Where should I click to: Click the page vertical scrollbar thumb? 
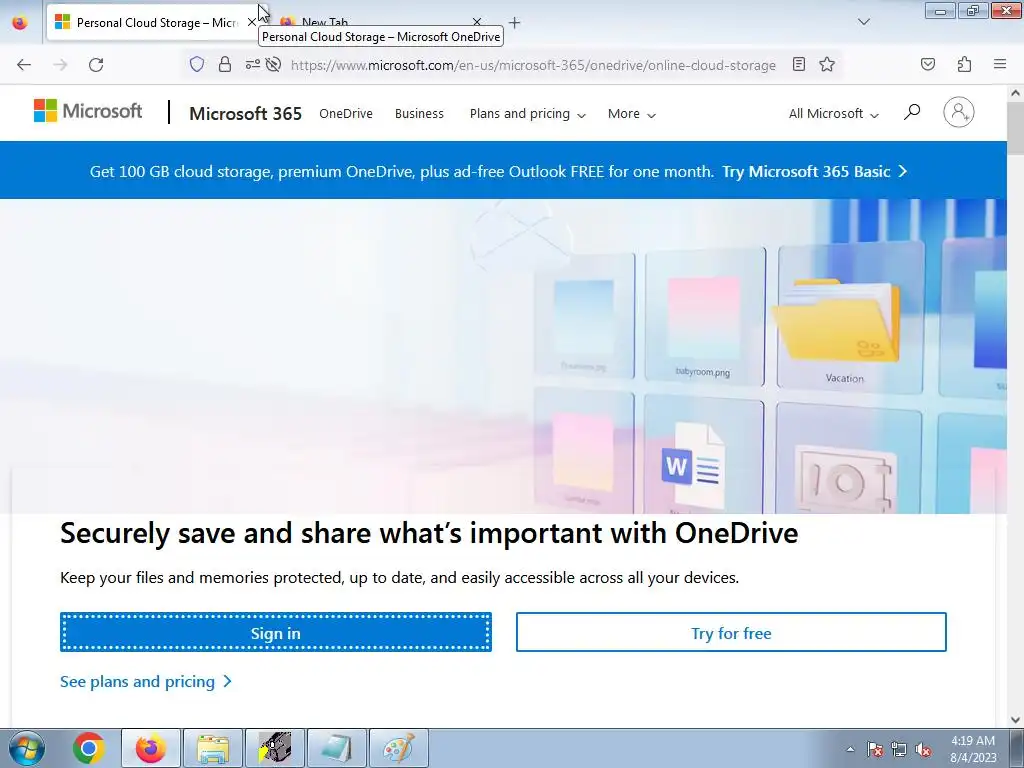tap(1015, 127)
